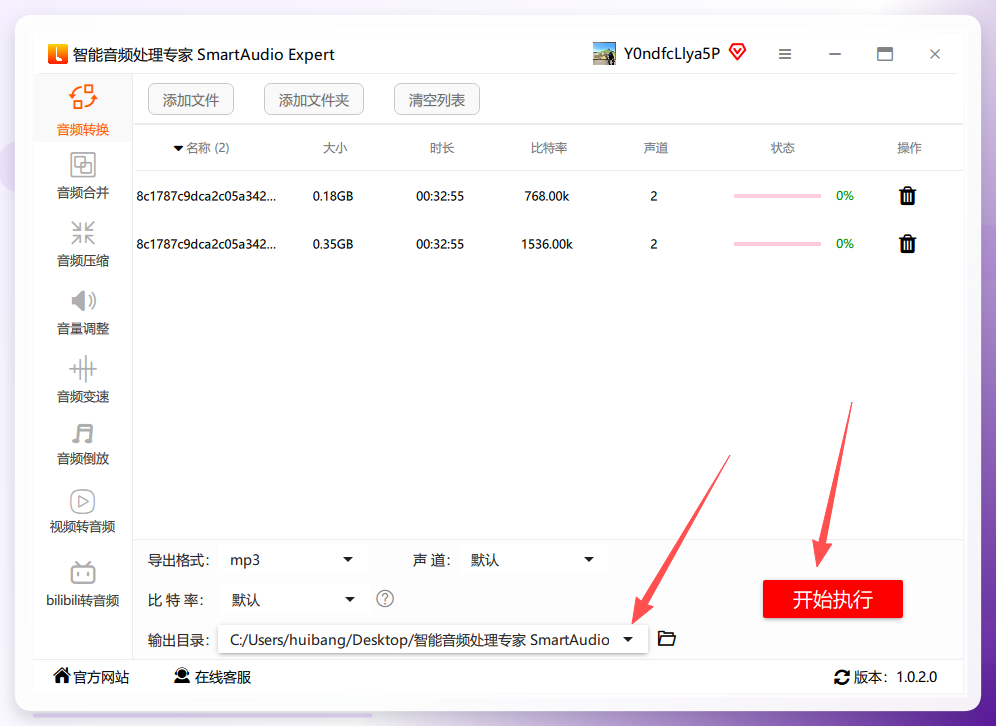Contact 在线客服 online support

click(x=213, y=677)
